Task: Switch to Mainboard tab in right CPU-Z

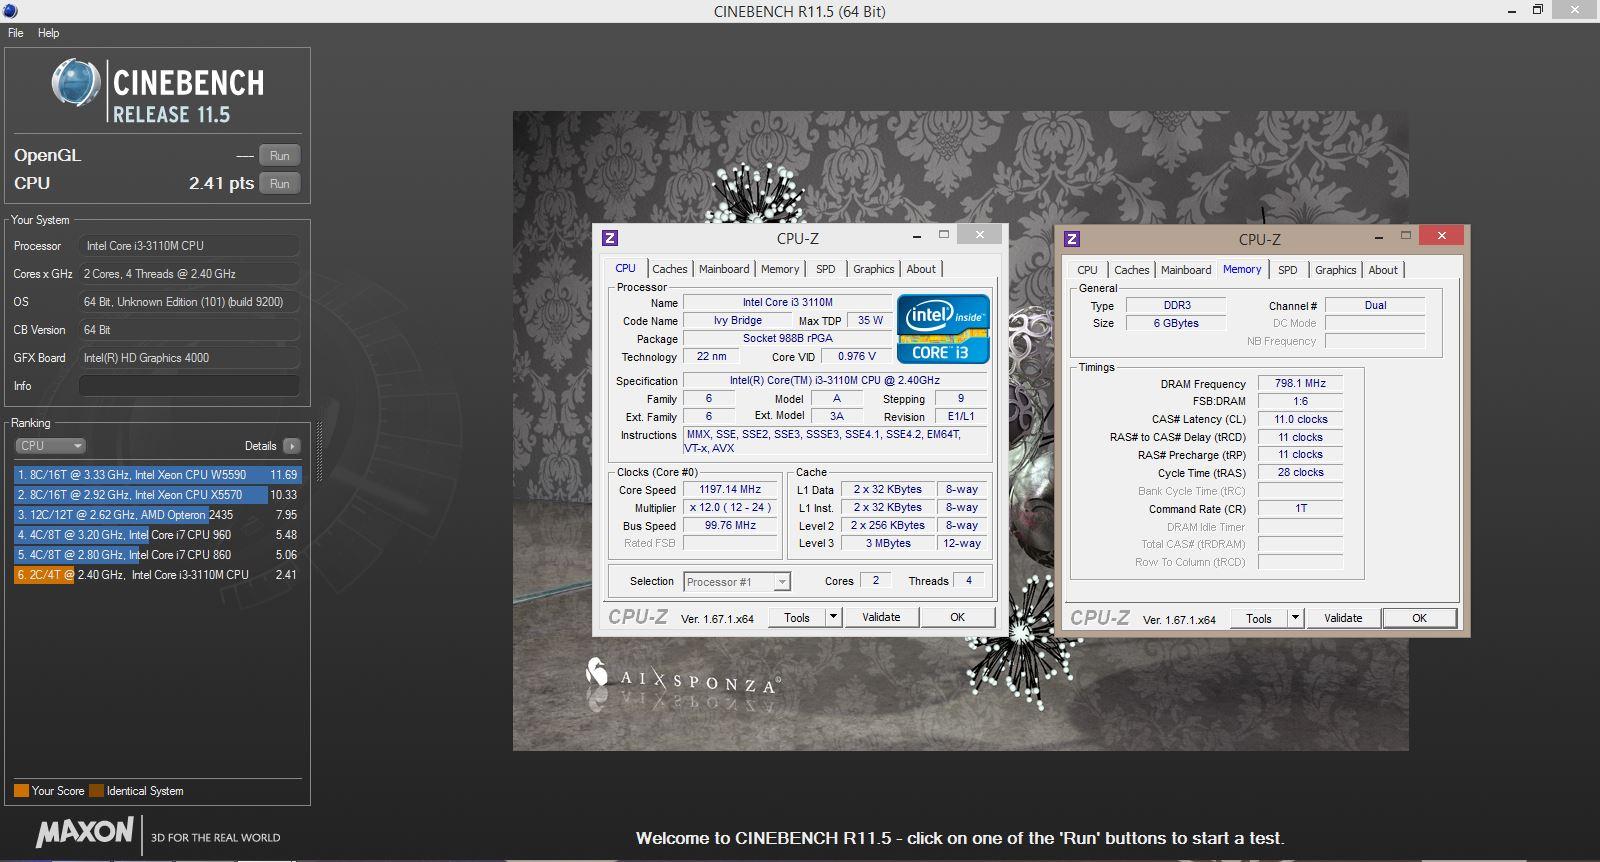Action: (1186, 270)
